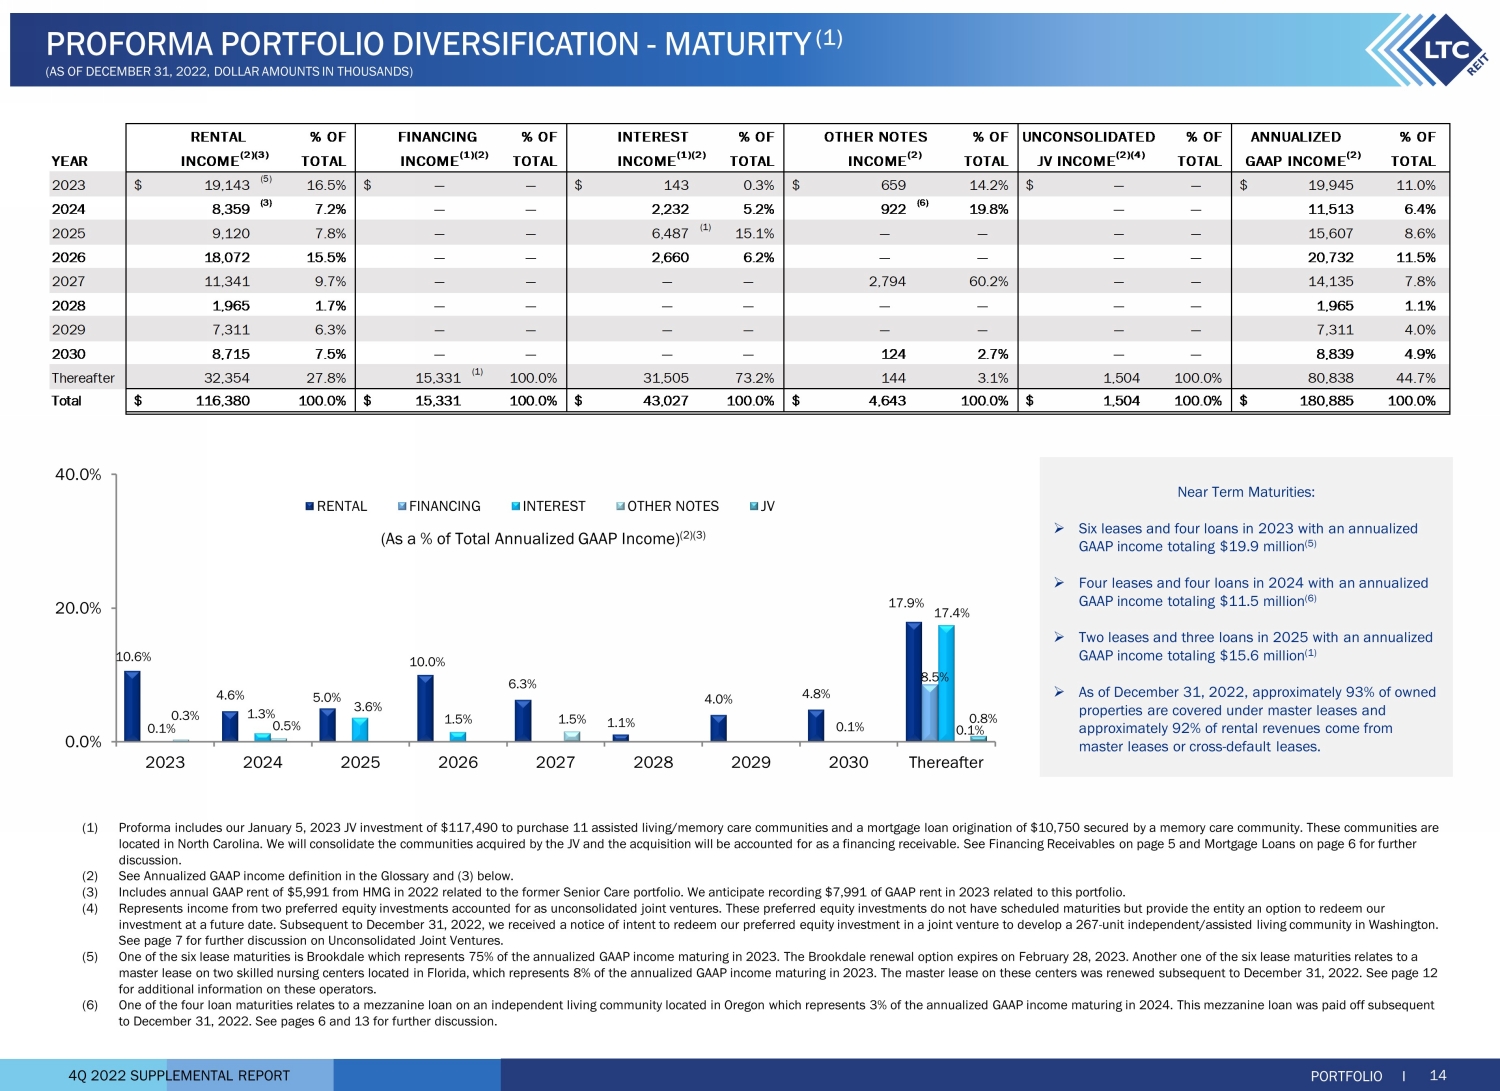Click the INTEREST legend marker
1500x1091 pixels.
[x=516, y=507]
